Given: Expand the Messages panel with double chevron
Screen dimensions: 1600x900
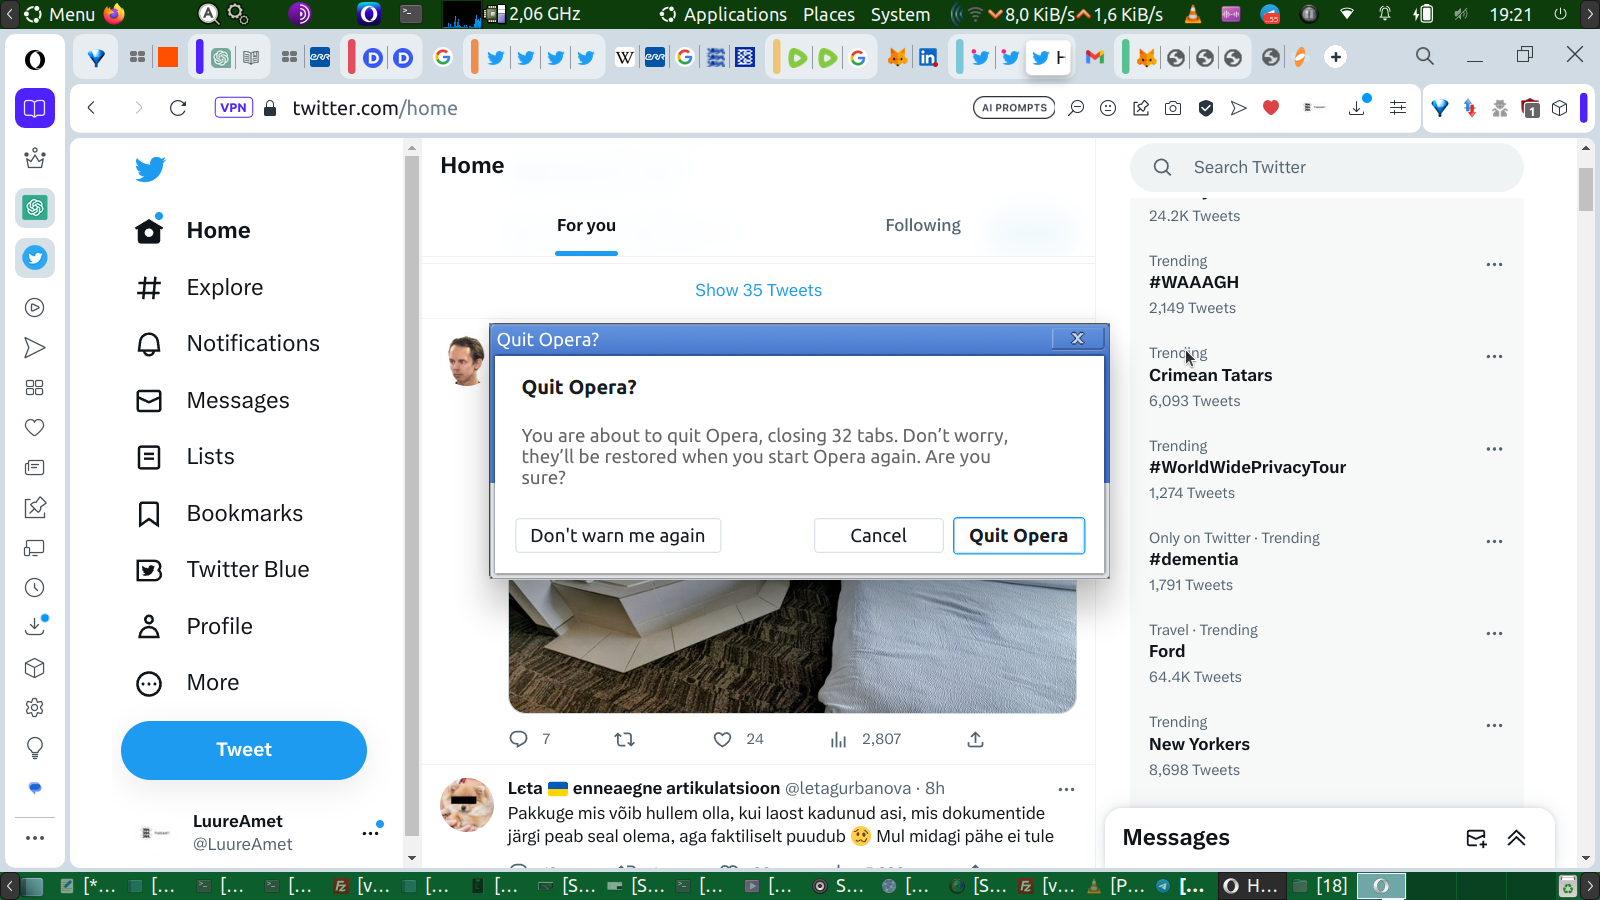Looking at the screenshot, I should point(1516,838).
